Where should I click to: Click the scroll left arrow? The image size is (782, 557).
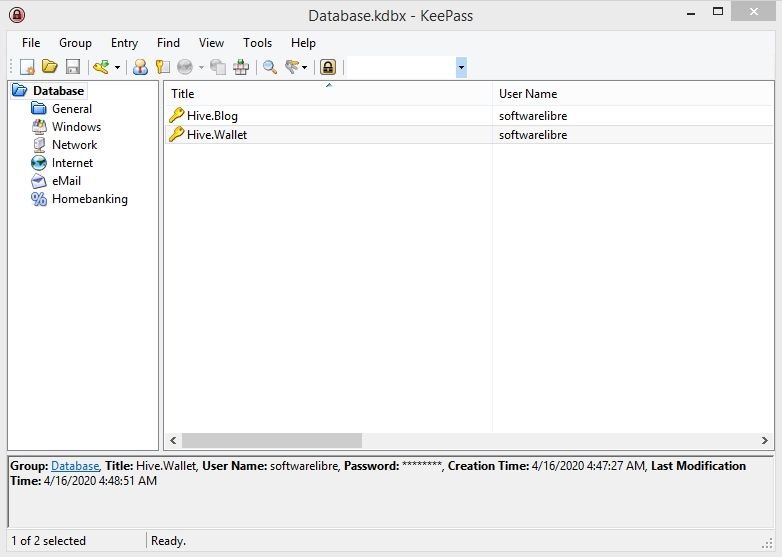tap(173, 440)
